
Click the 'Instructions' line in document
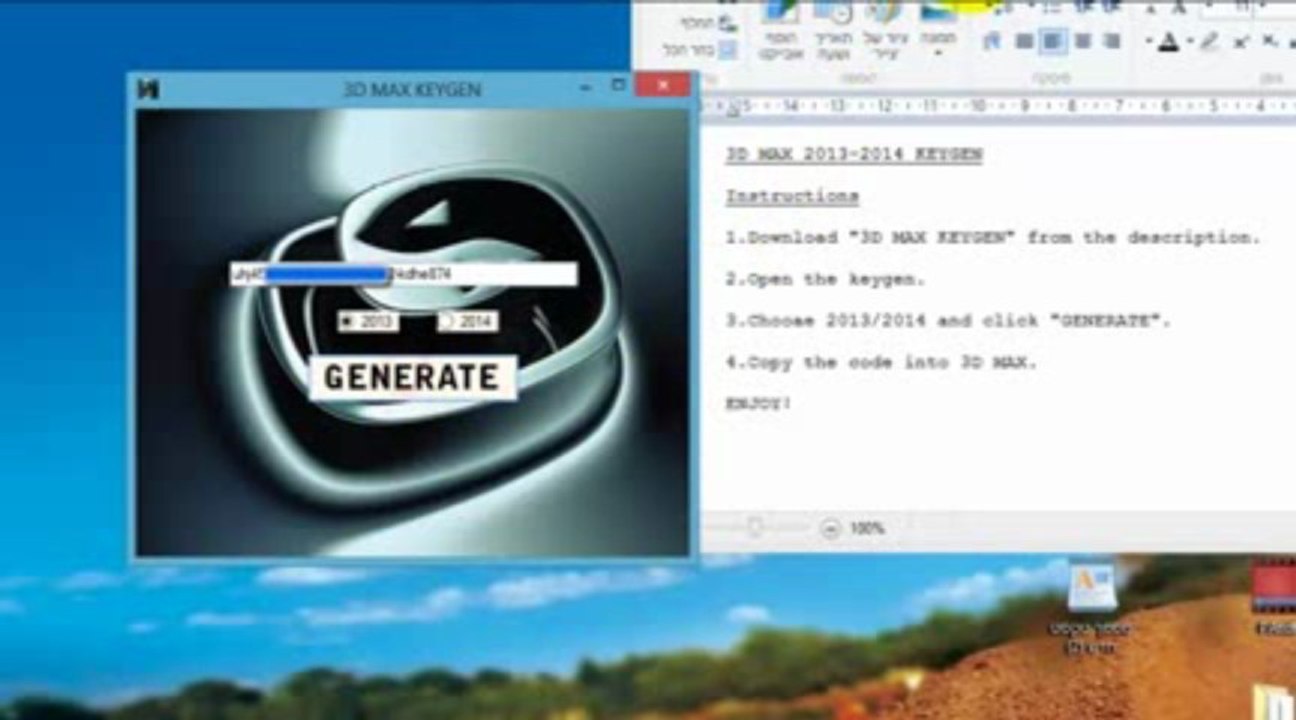(x=792, y=196)
